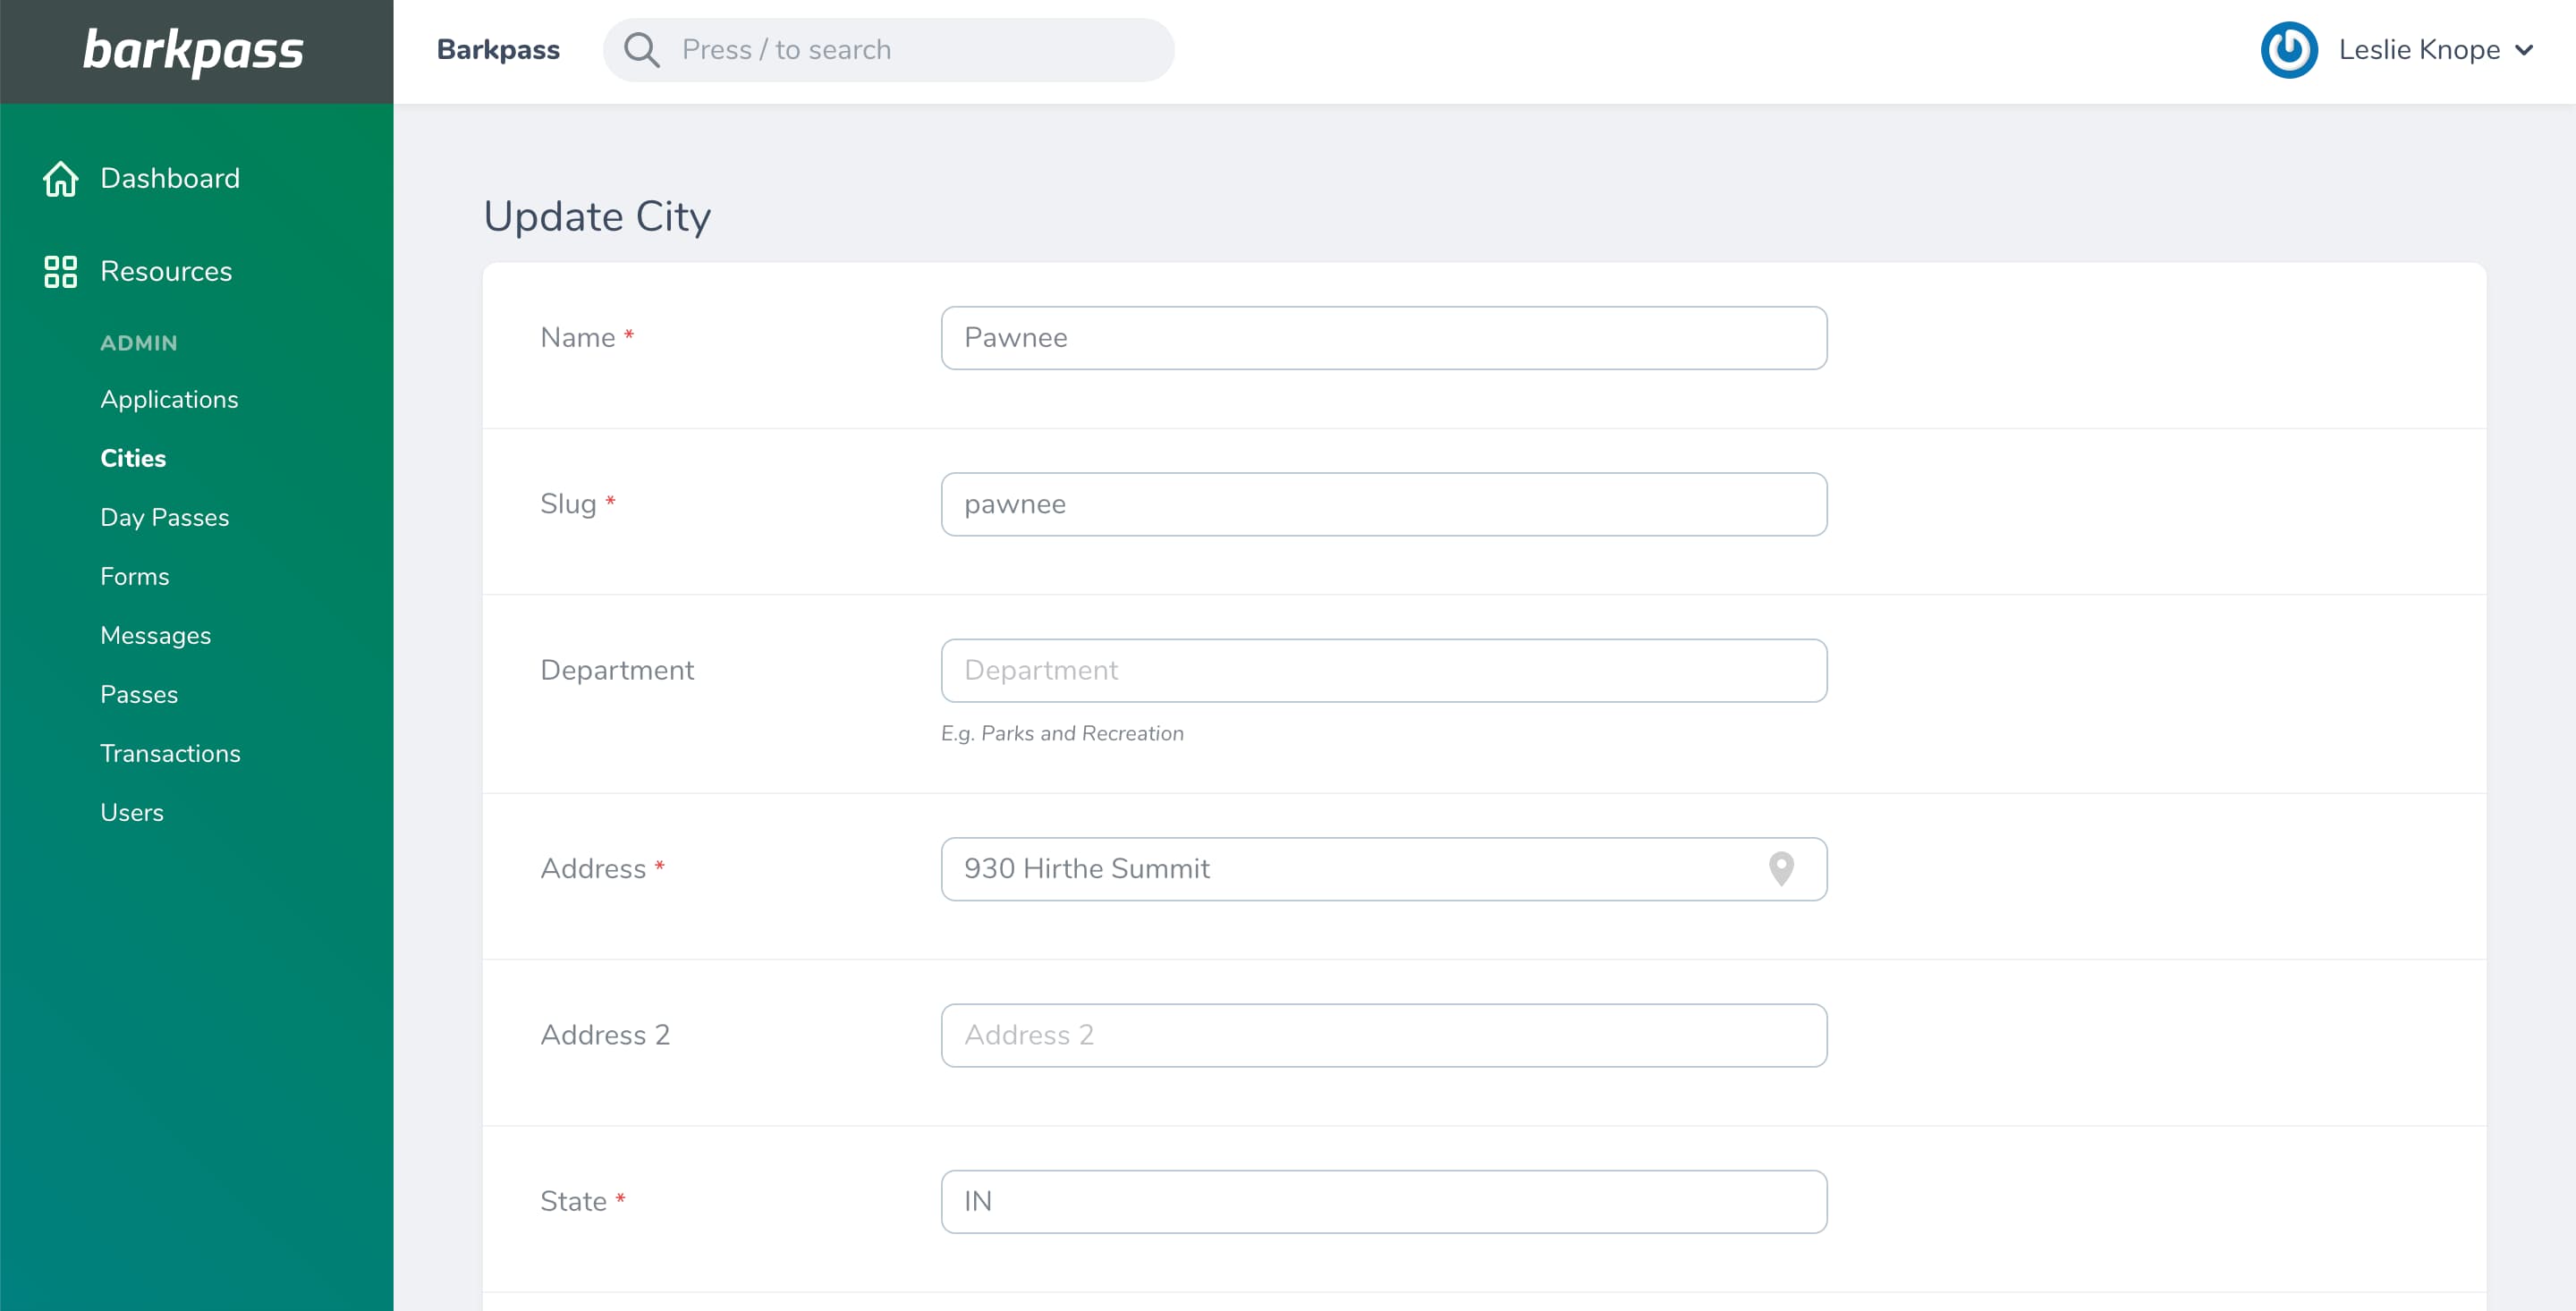Image resolution: width=2576 pixels, height=1311 pixels.
Task: Click the Address 2 input box
Action: pyautogui.click(x=1383, y=1035)
